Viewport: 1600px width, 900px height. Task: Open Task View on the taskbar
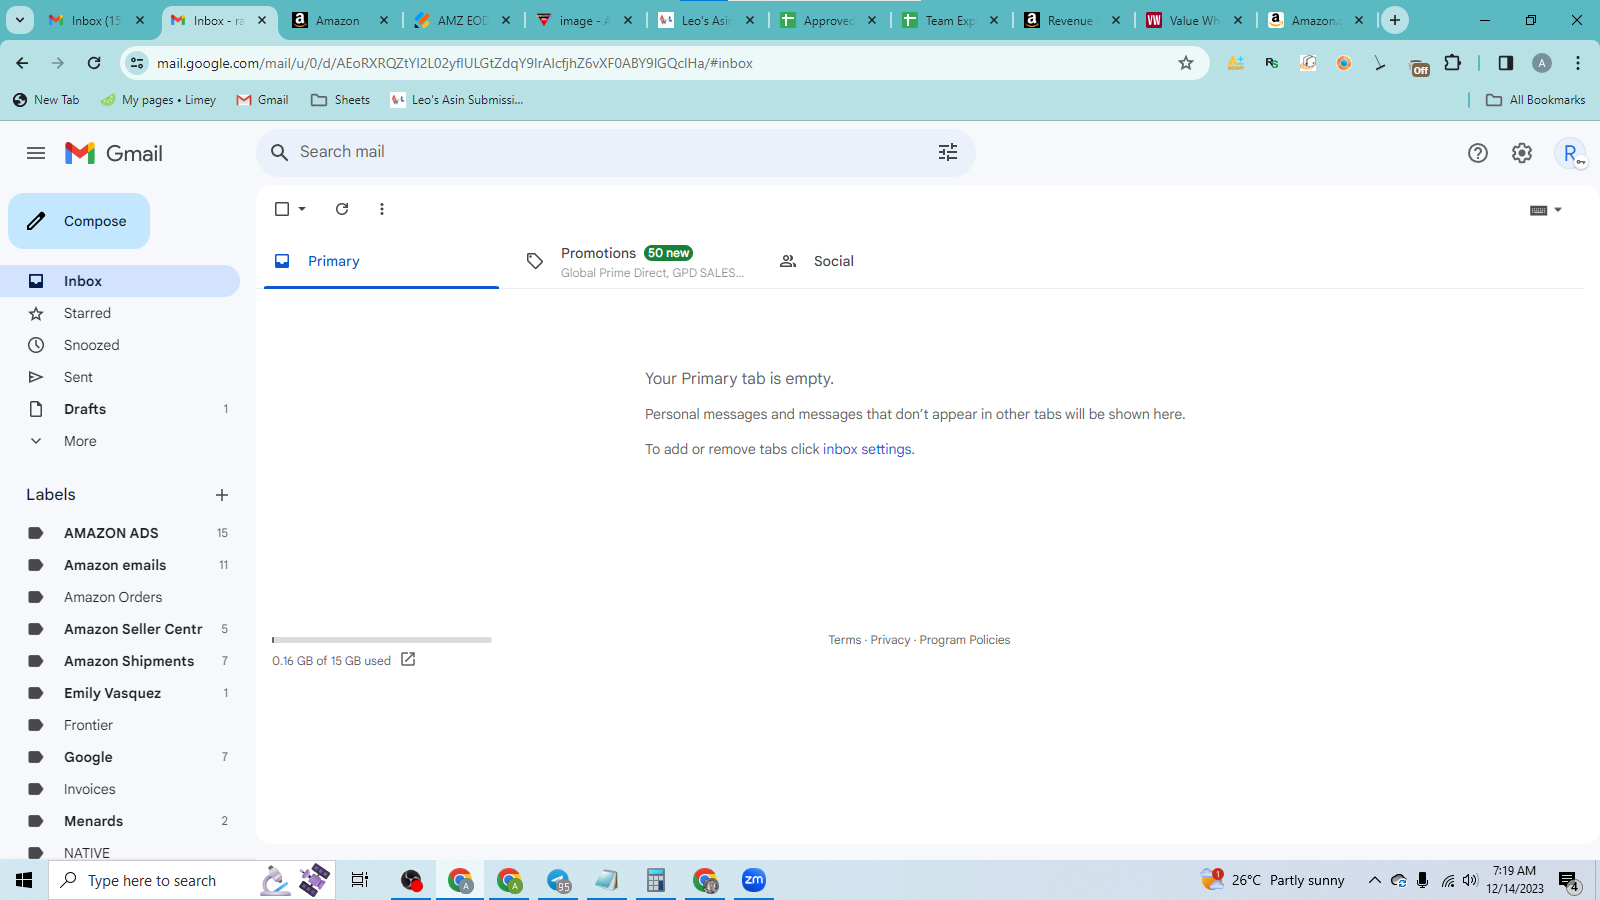pos(360,880)
